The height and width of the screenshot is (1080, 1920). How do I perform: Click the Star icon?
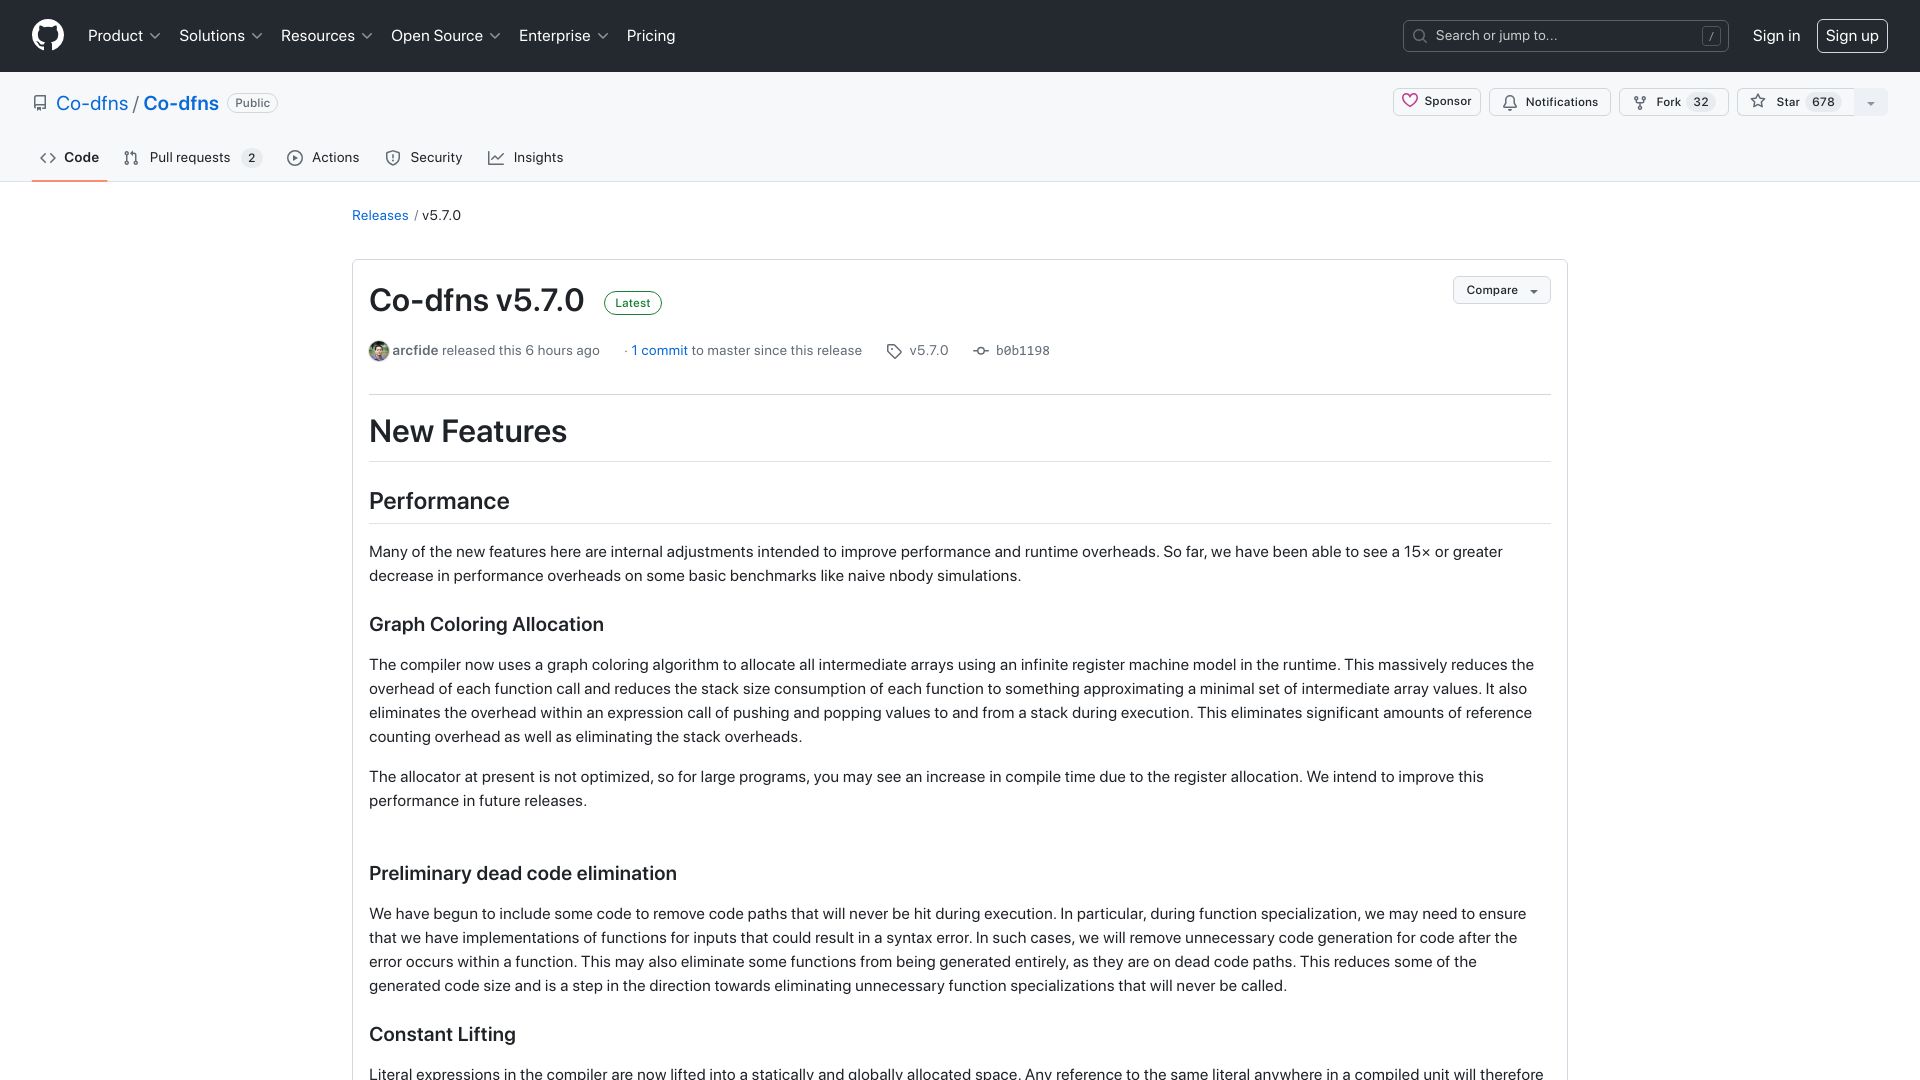pyautogui.click(x=1758, y=102)
